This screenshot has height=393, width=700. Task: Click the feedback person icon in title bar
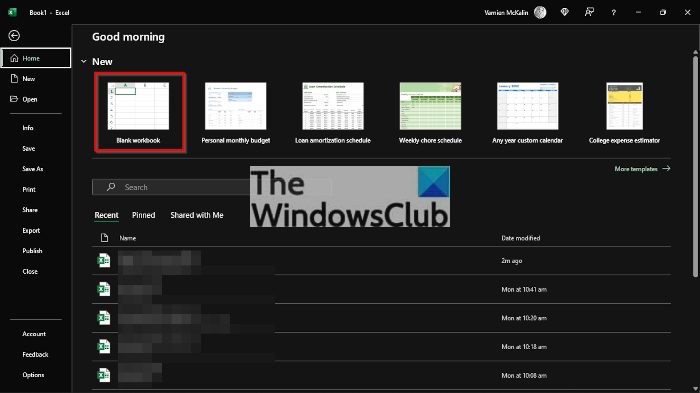click(589, 12)
